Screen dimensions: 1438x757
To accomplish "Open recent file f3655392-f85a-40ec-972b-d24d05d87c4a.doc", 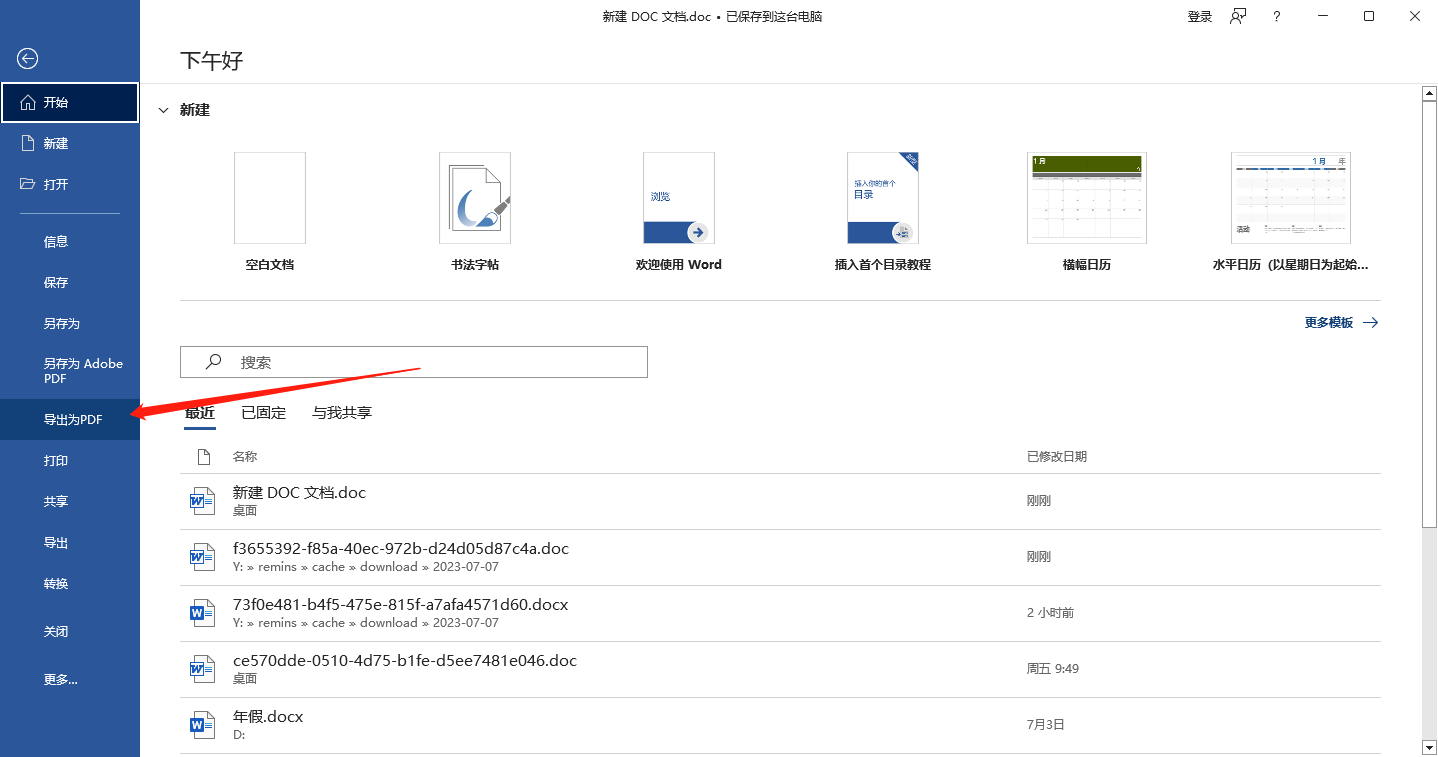I will pyautogui.click(x=780, y=557).
